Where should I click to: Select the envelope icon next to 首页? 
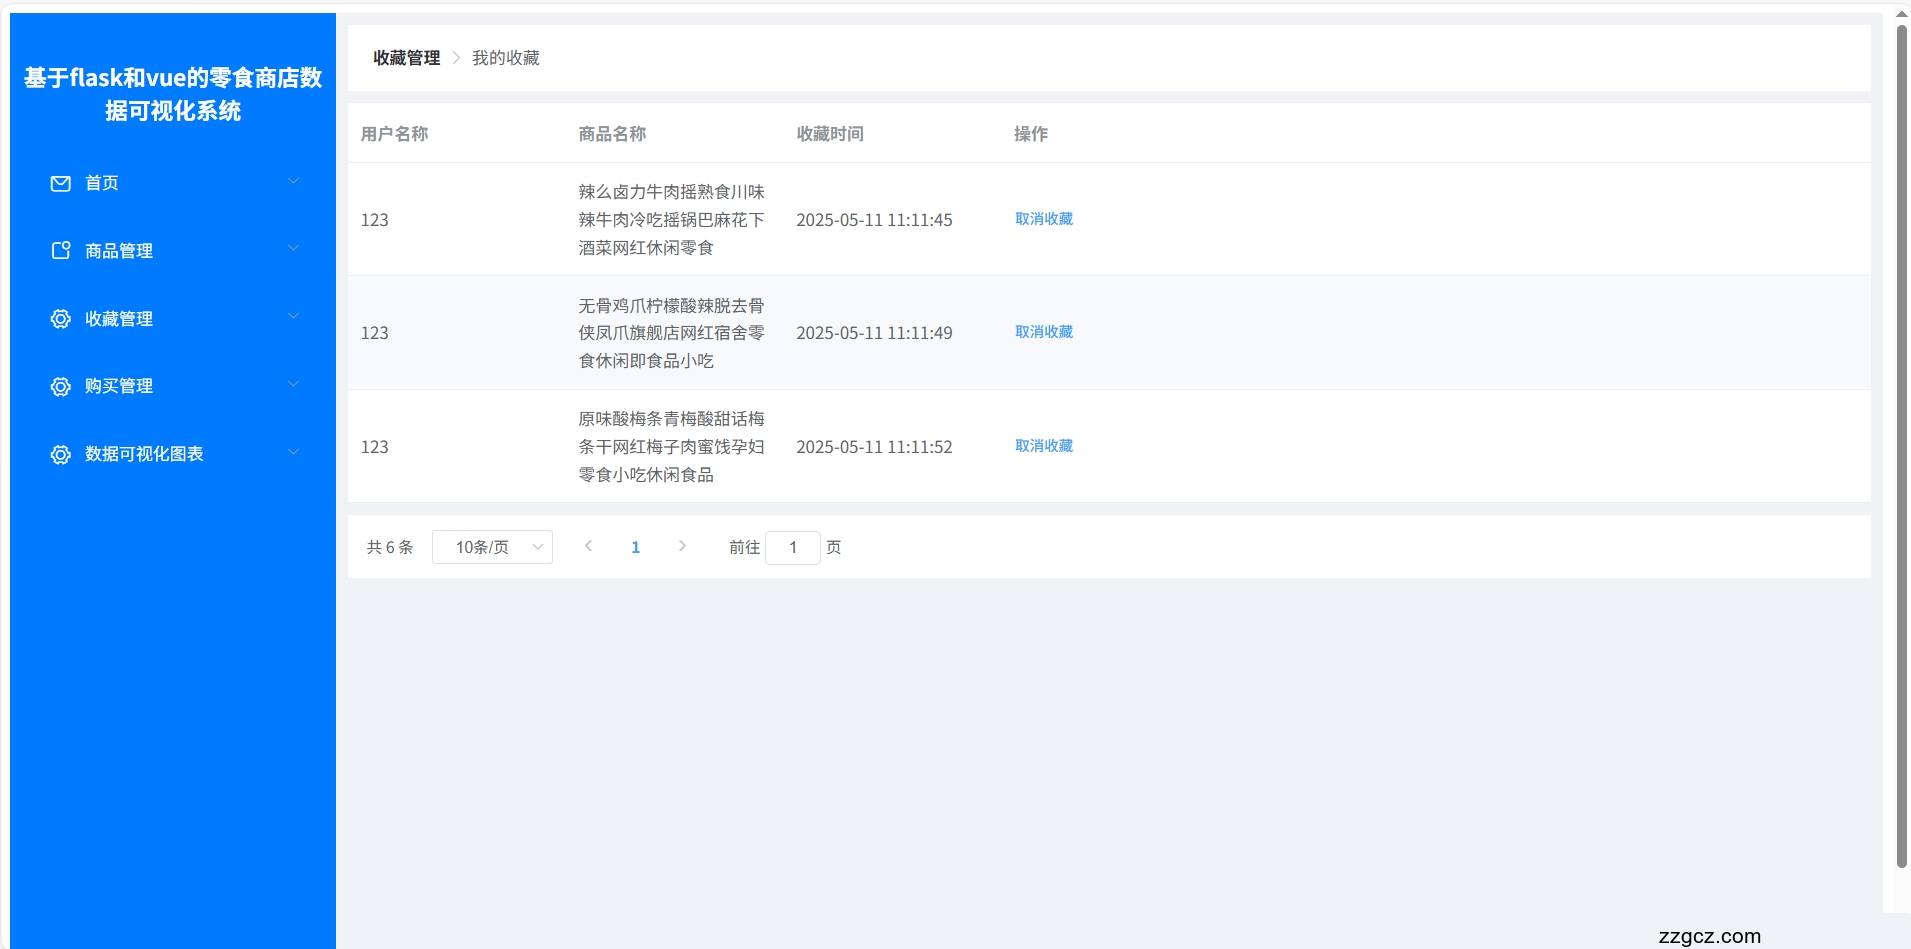click(60, 184)
